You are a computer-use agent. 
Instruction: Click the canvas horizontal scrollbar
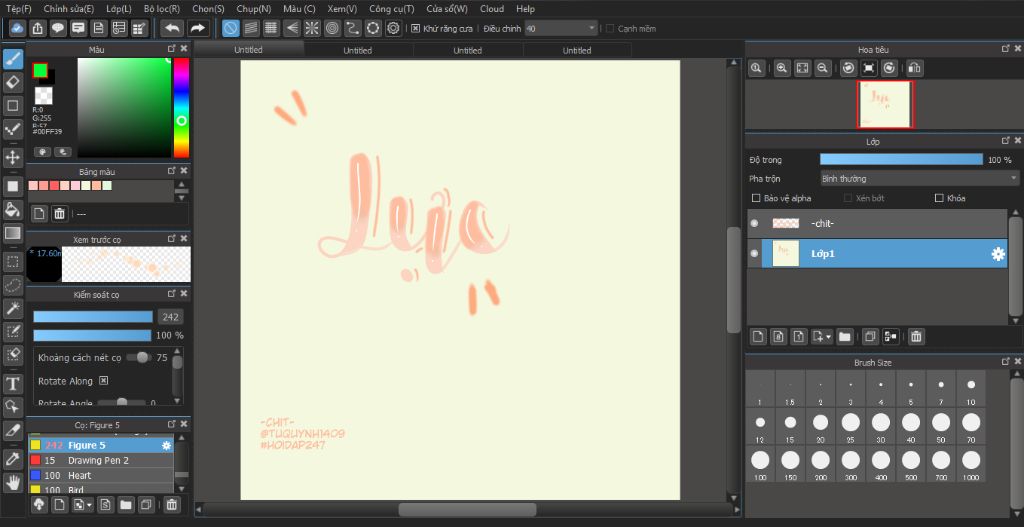point(468,509)
